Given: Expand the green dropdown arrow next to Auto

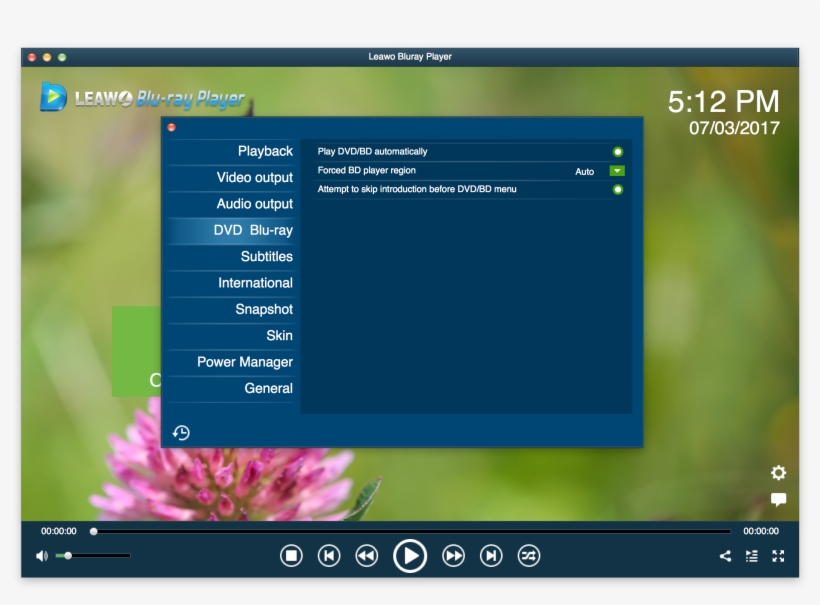Looking at the screenshot, I should tap(617, 170).
